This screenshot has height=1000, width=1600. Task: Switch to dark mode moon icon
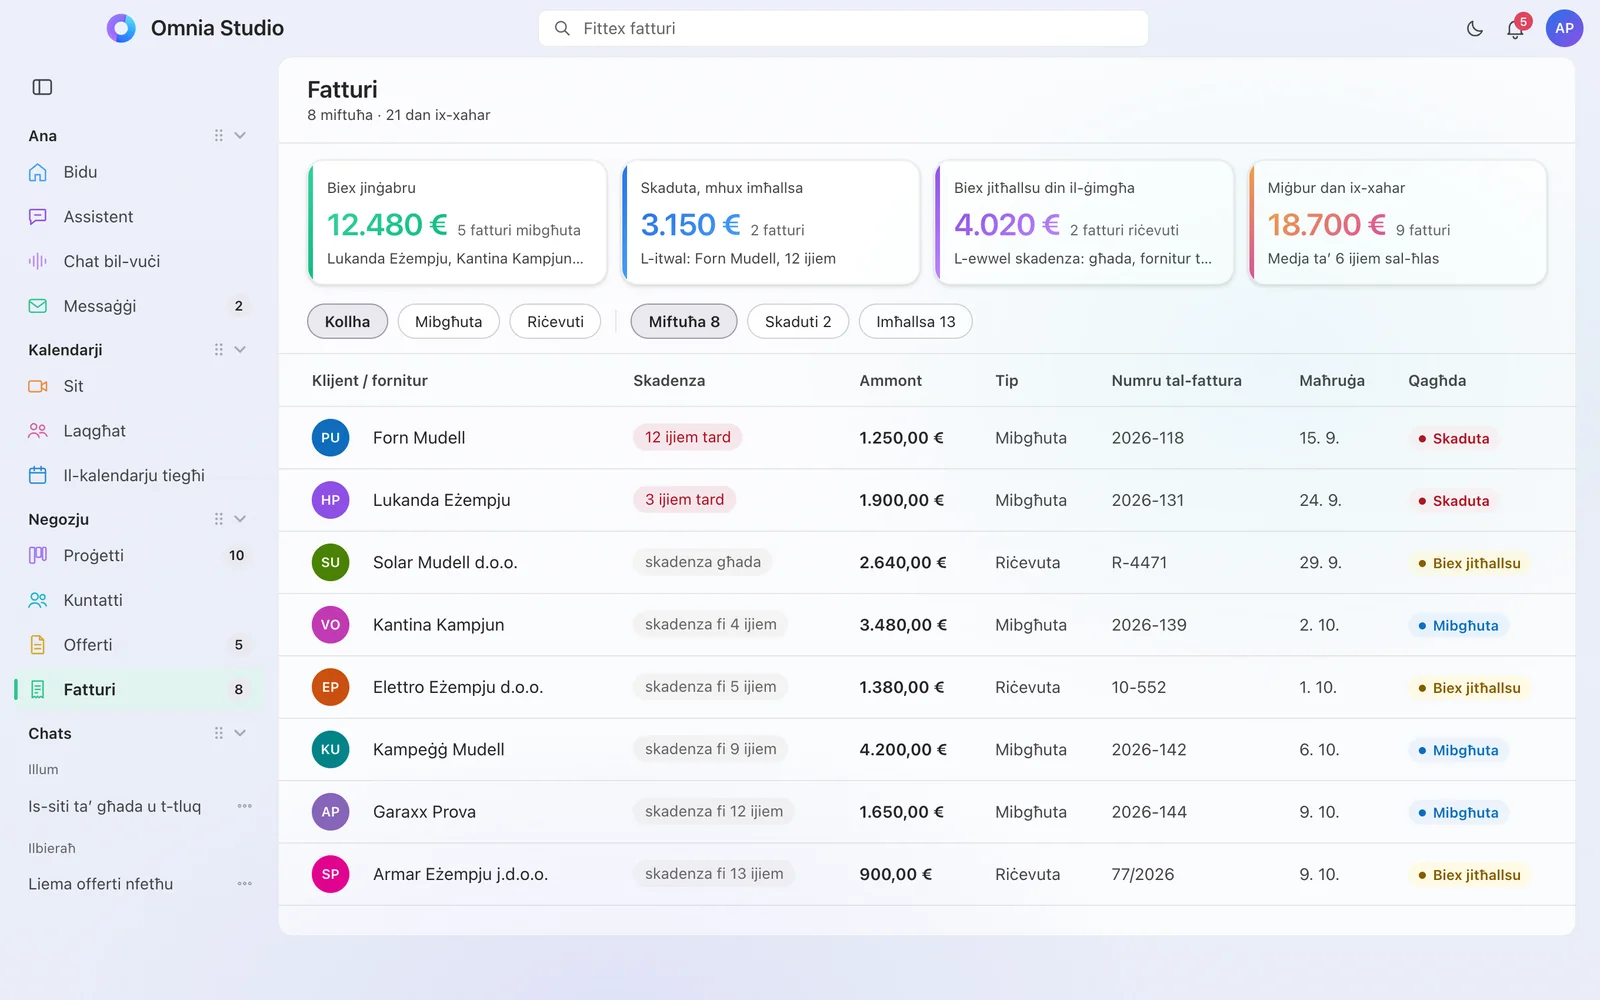point(1475,29)
